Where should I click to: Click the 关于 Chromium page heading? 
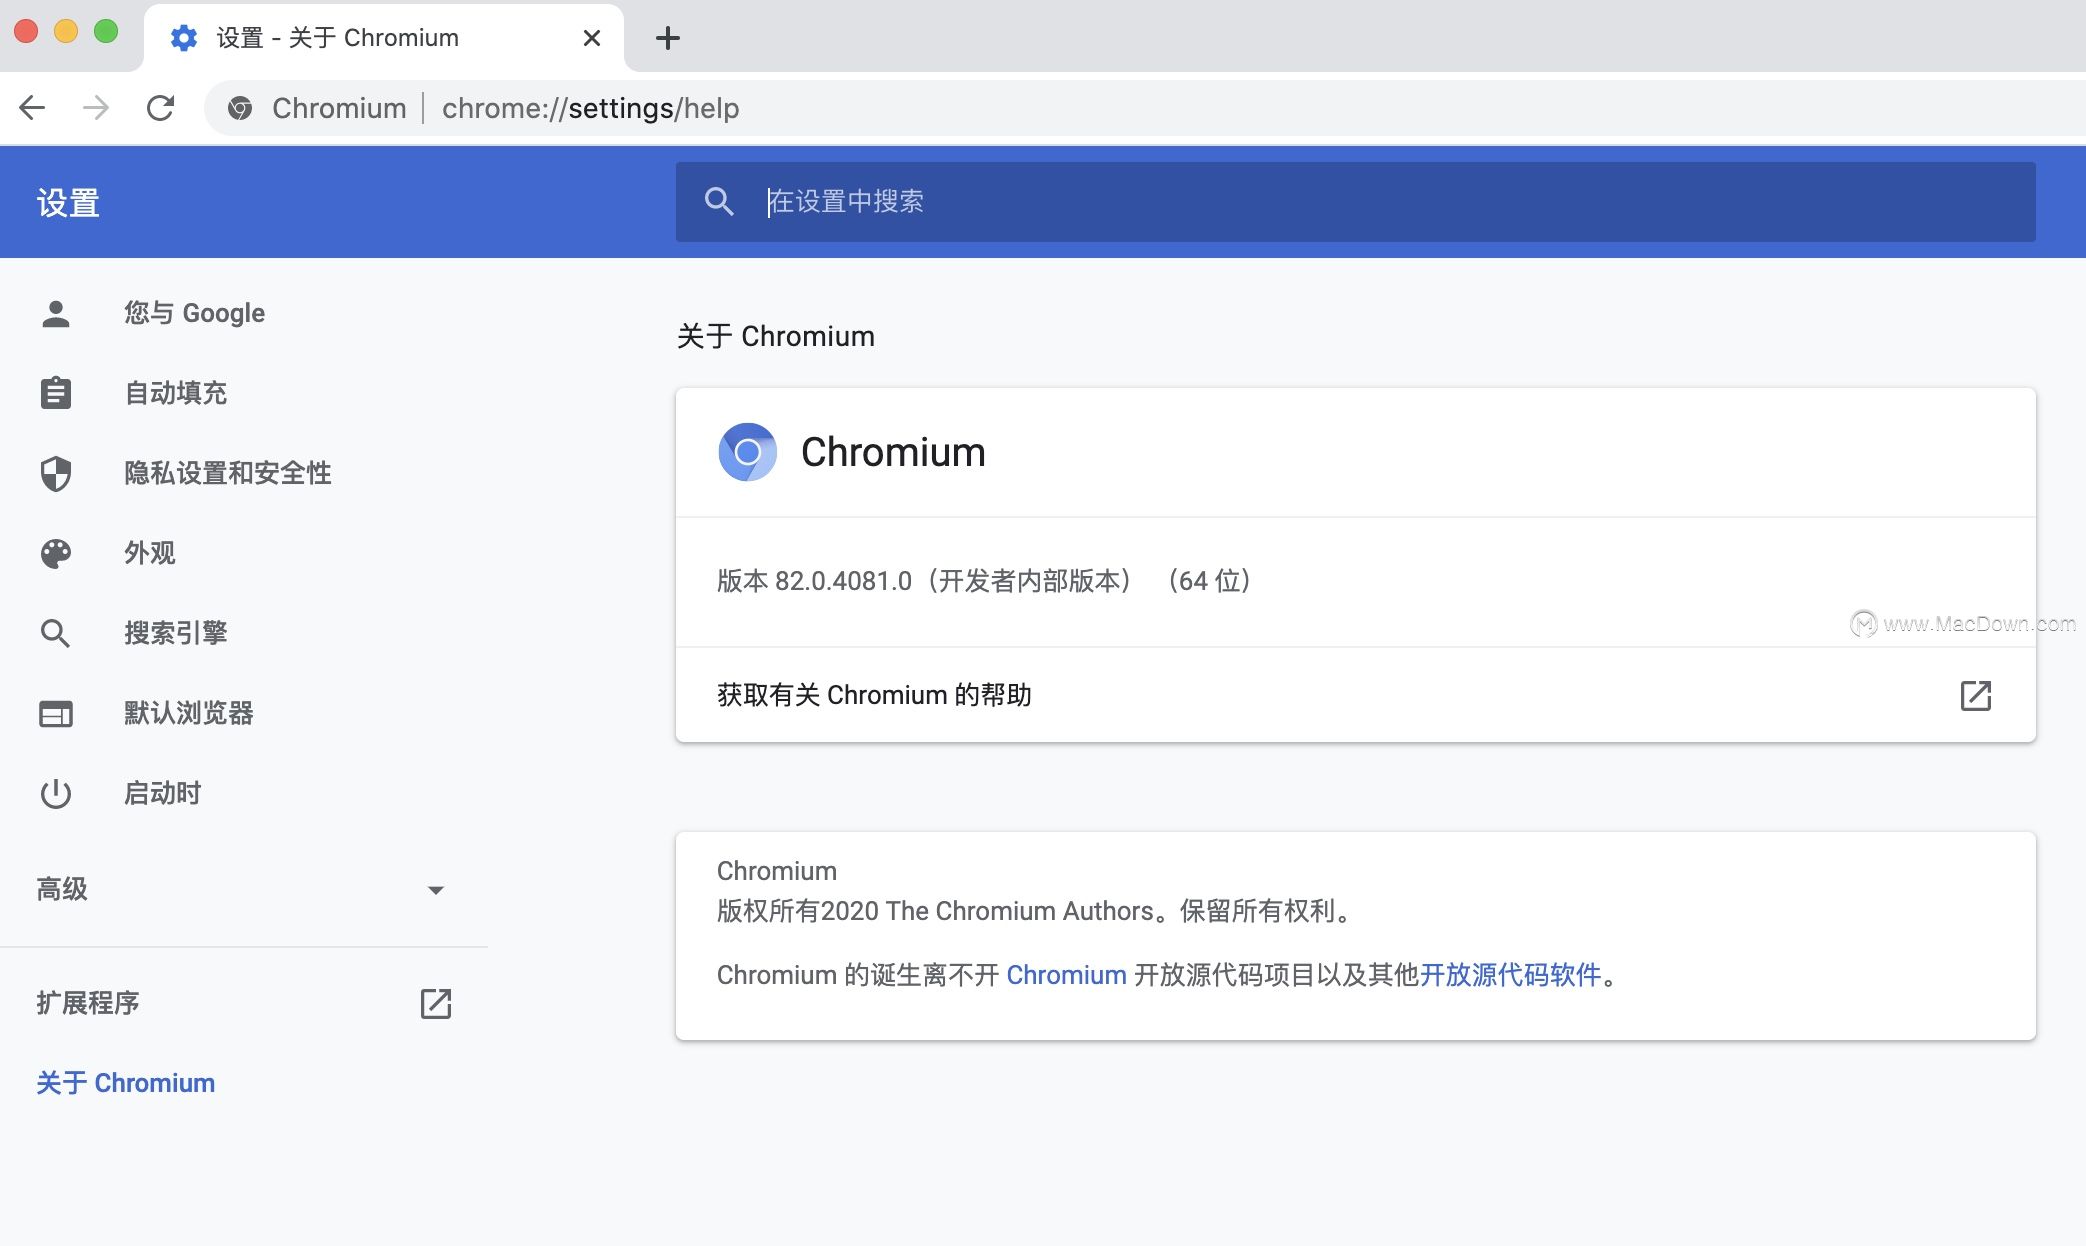click(776, 336)
